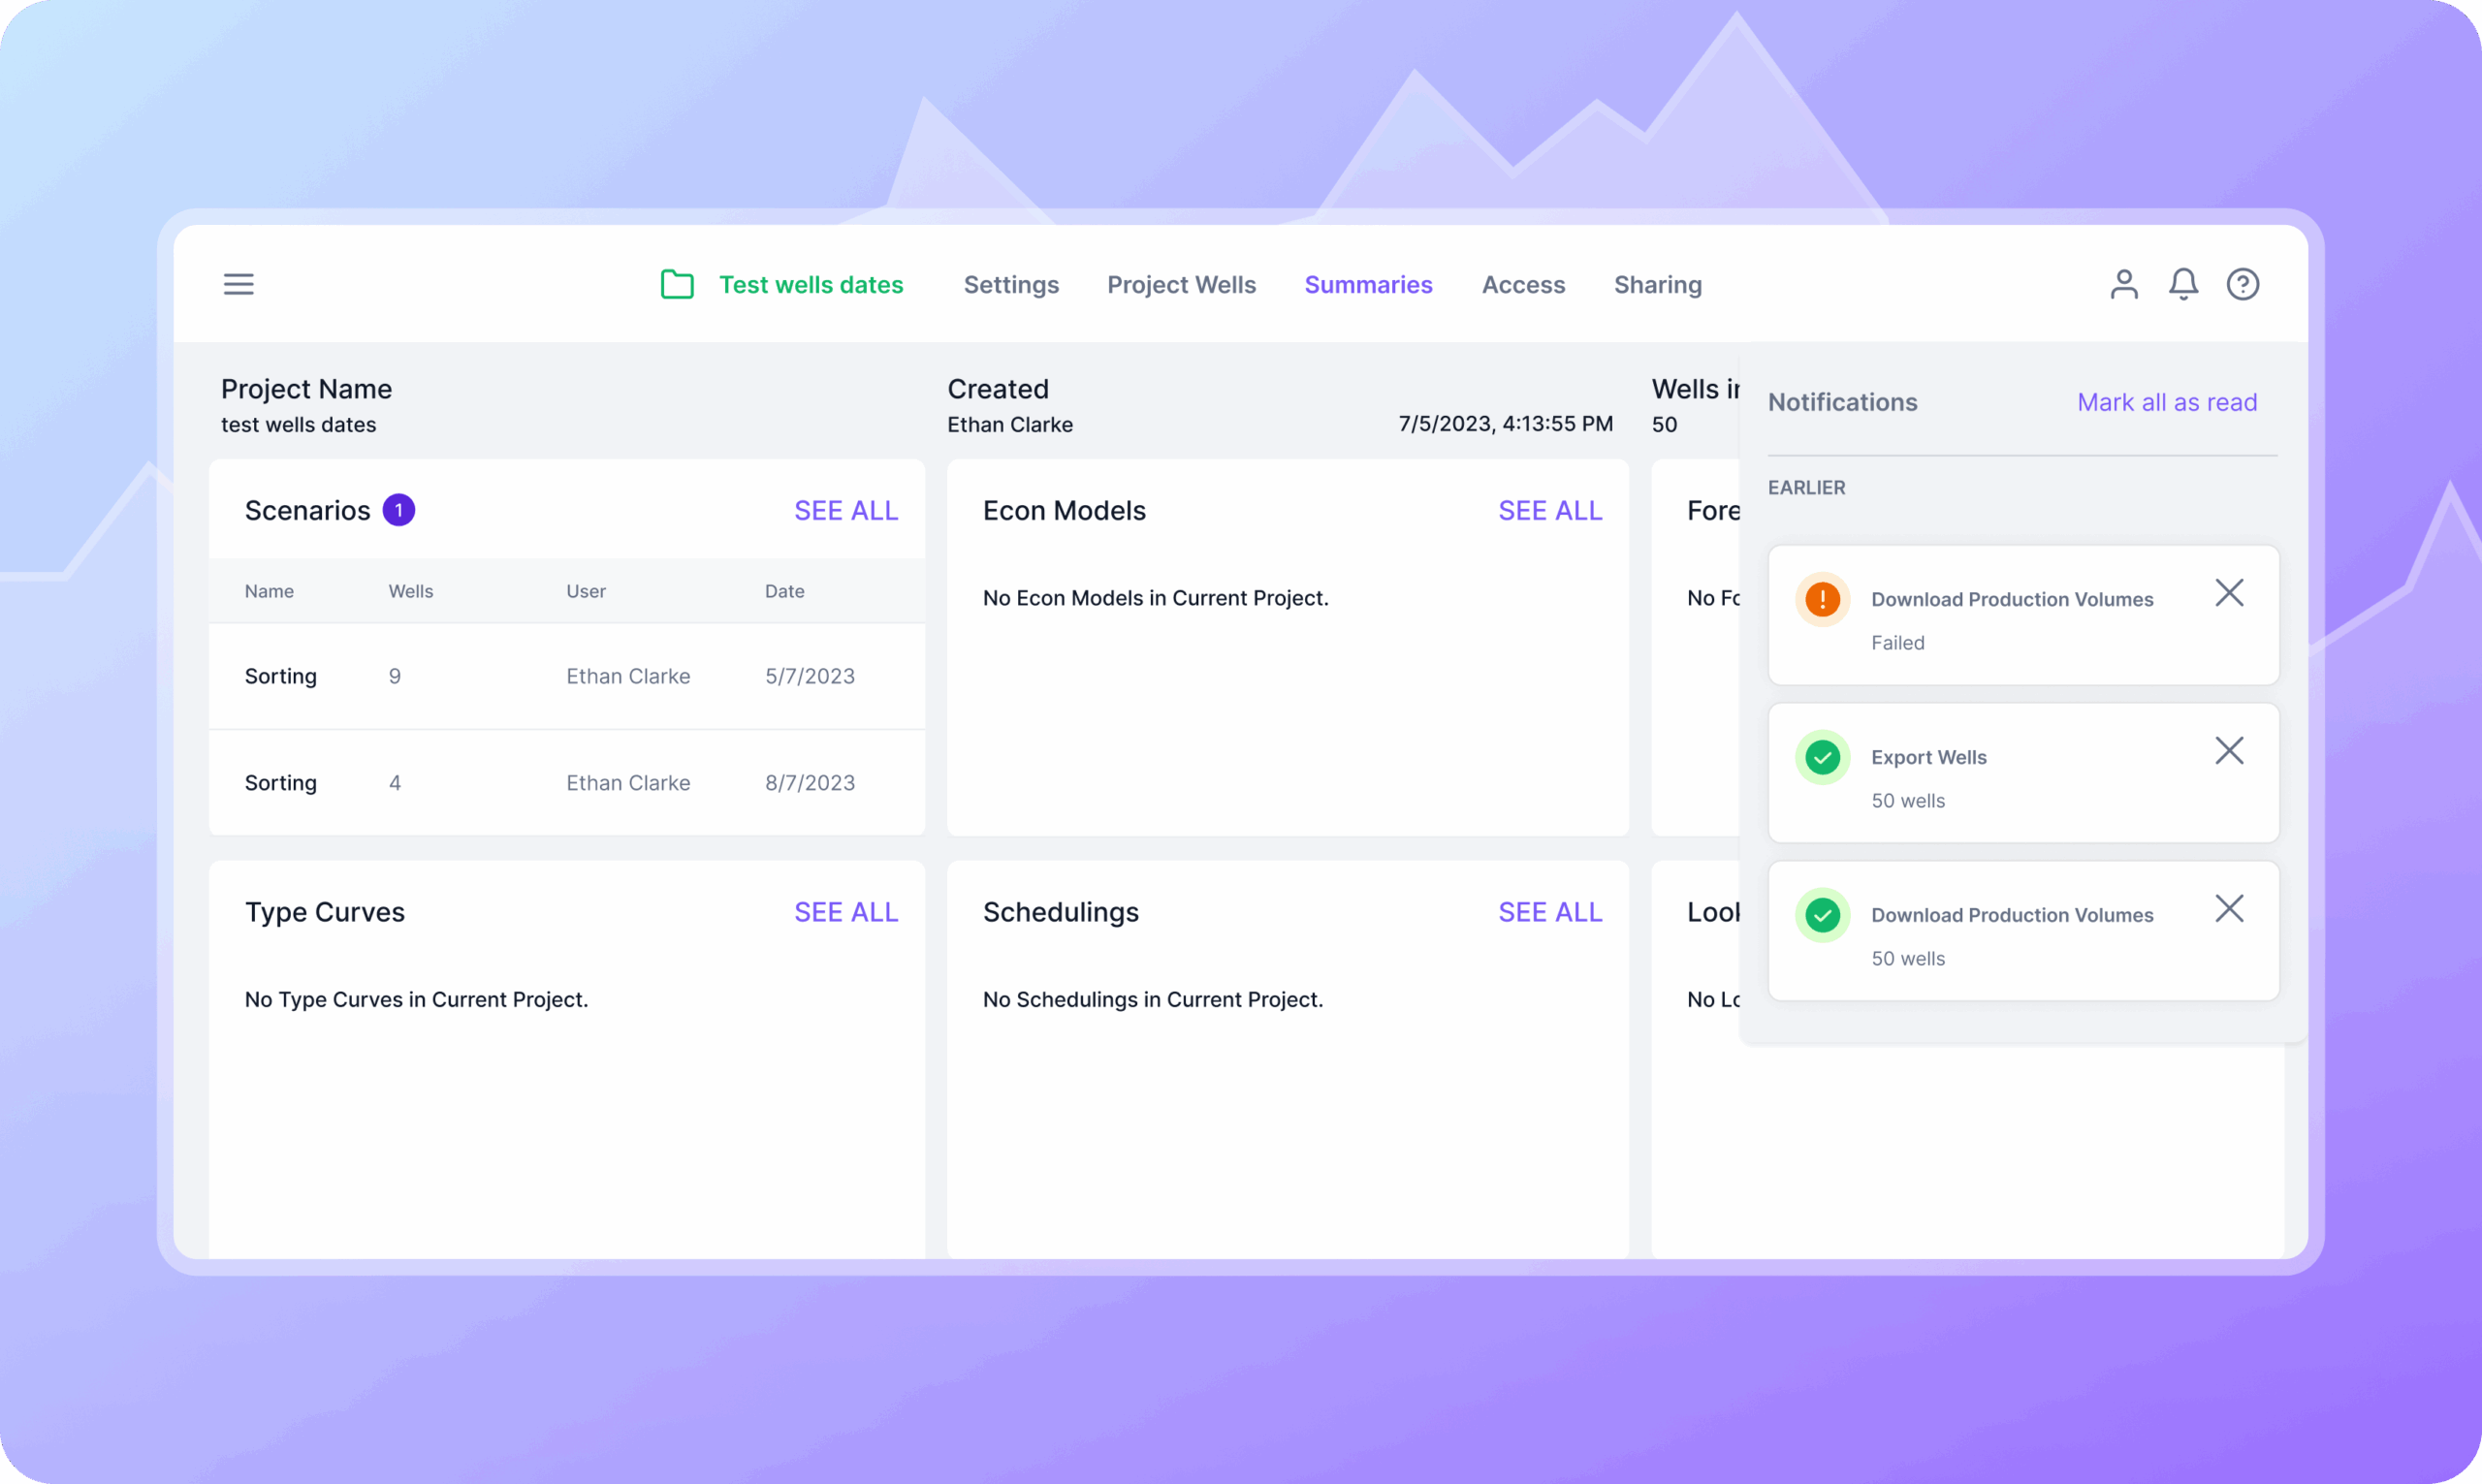Switch to the Settings tab
The height and width of the screenshot is (1484, 2482).
[x=1011, y=285]
